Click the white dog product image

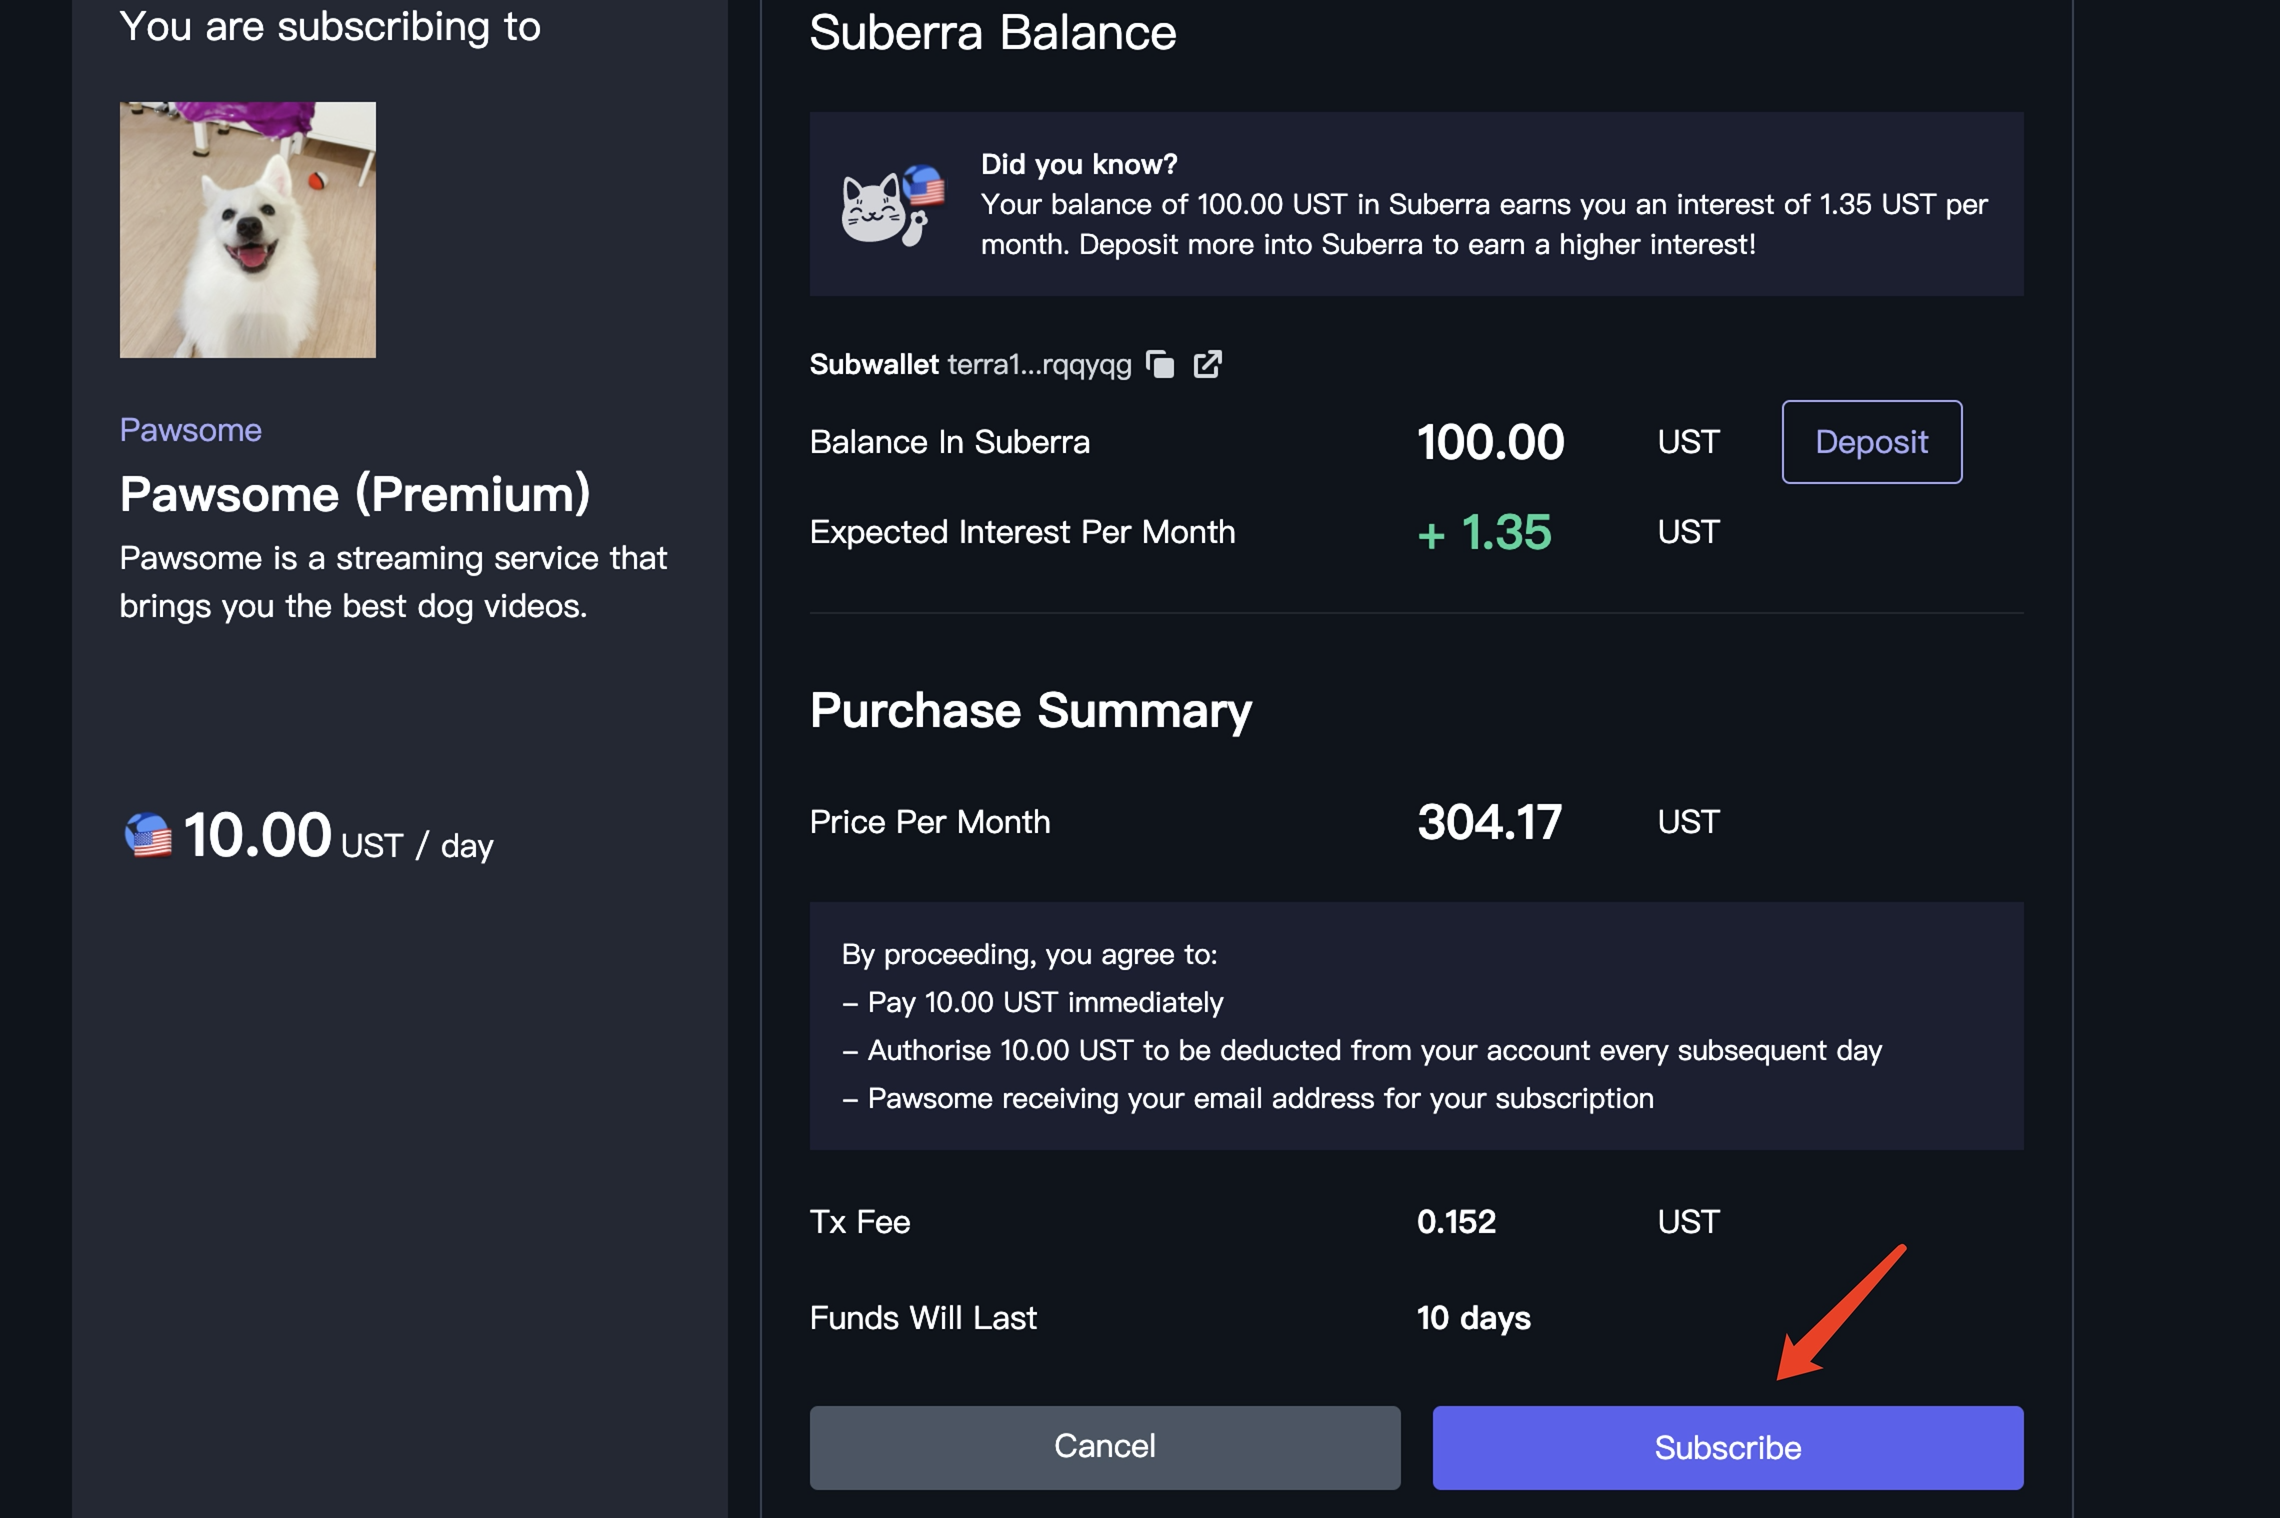click(x=248, y=230)
